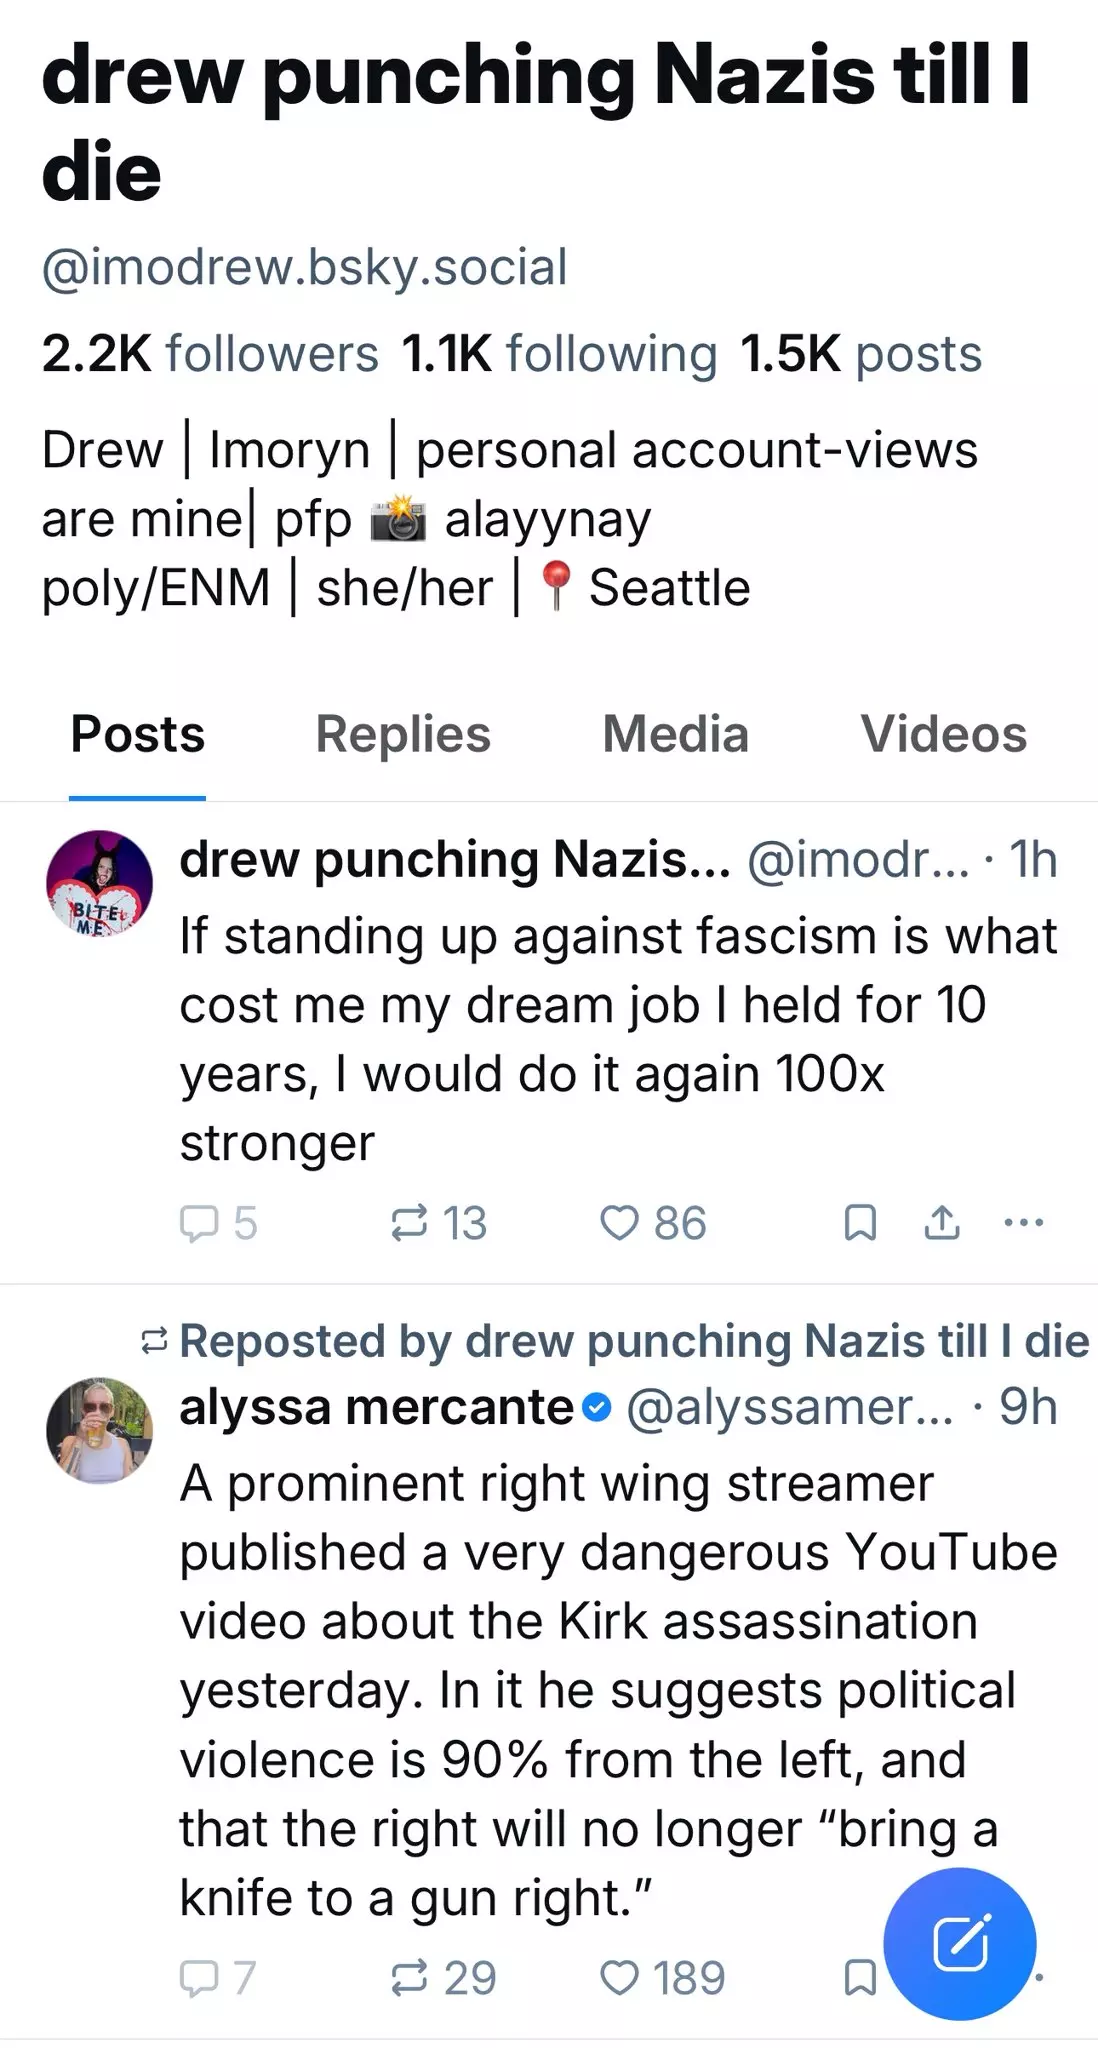Screen dimensions: 1098x2048
Task: Tap the blue compose new post button
Action: [x=960, y=1944]
